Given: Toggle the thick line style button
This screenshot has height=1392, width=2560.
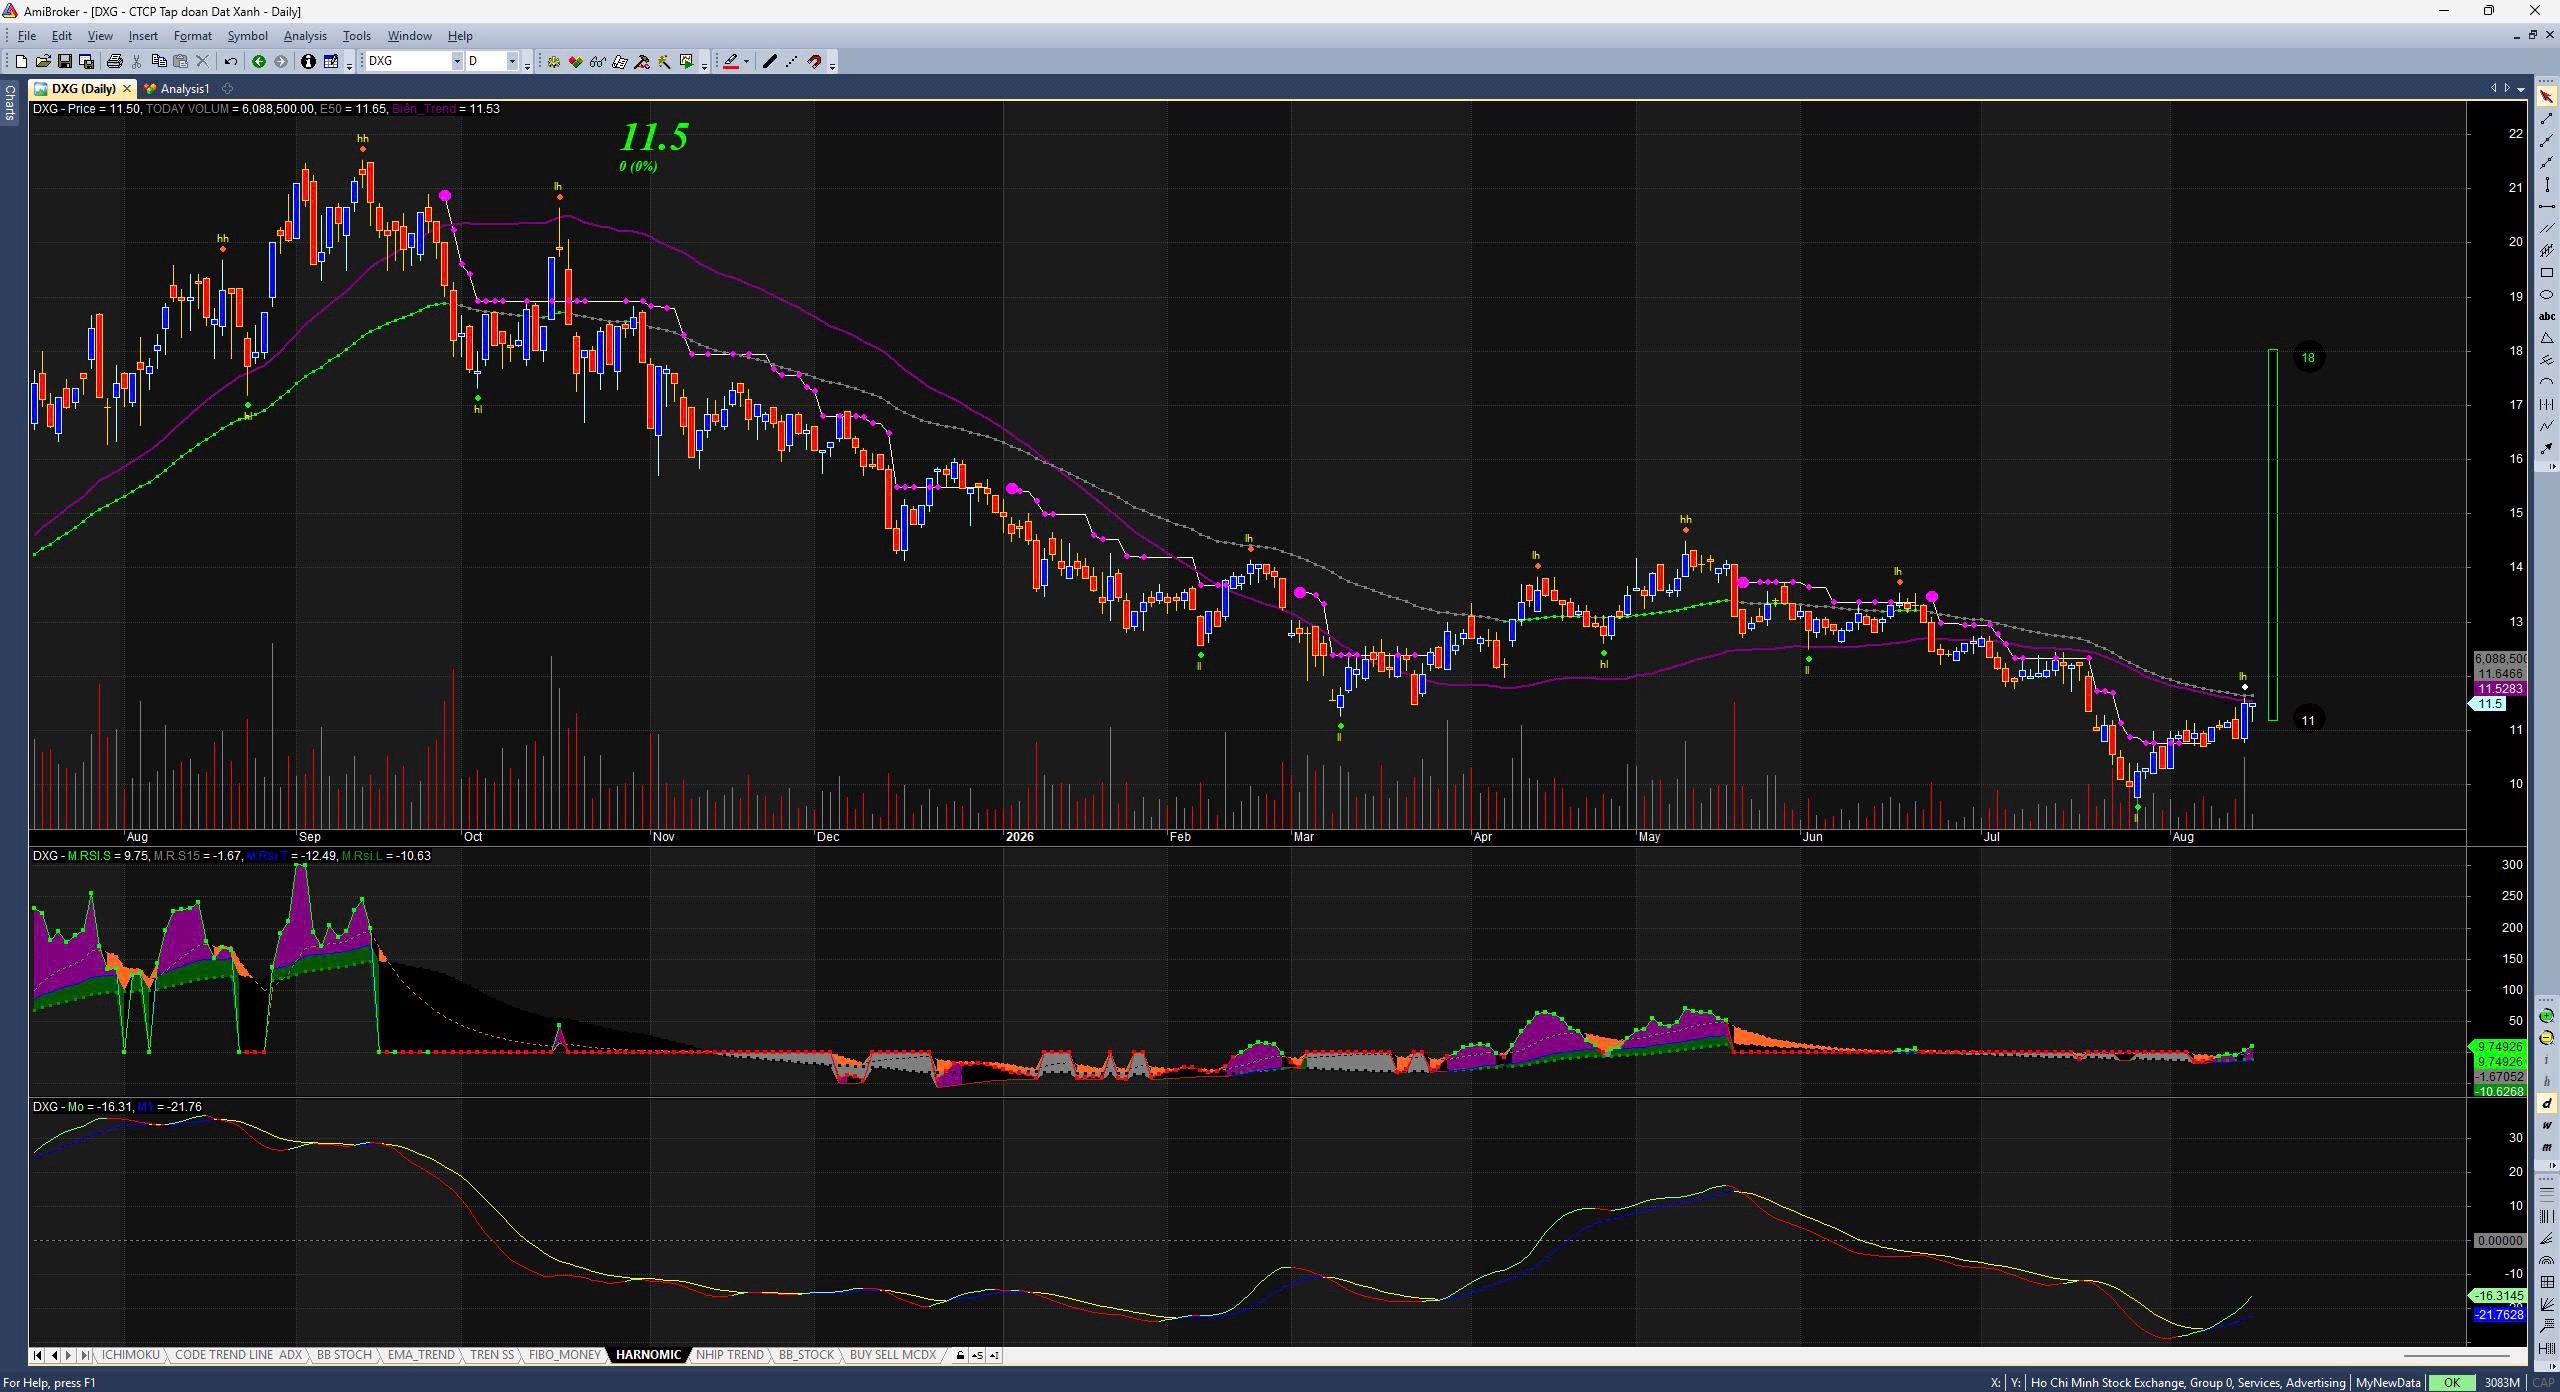Looking at the screenshot, I should click(769, 61).
